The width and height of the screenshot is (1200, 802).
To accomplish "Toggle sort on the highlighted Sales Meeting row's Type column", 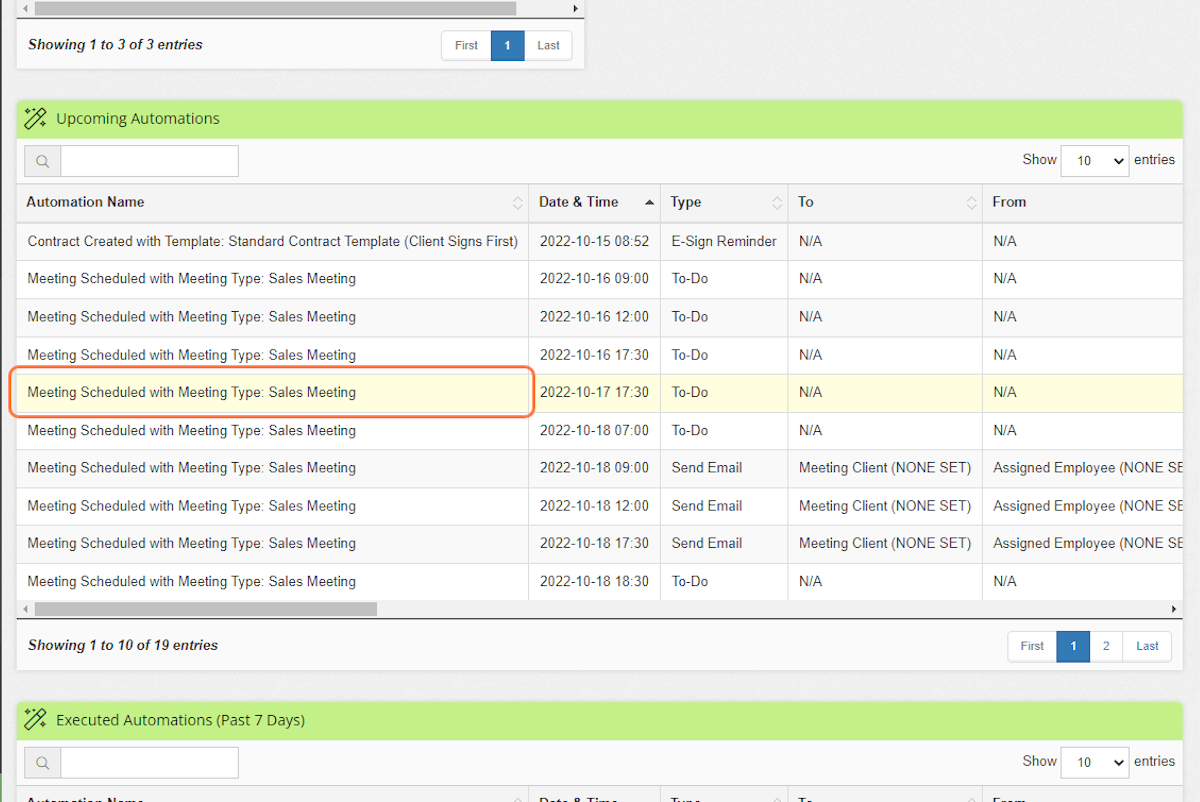I will [777, 203].
